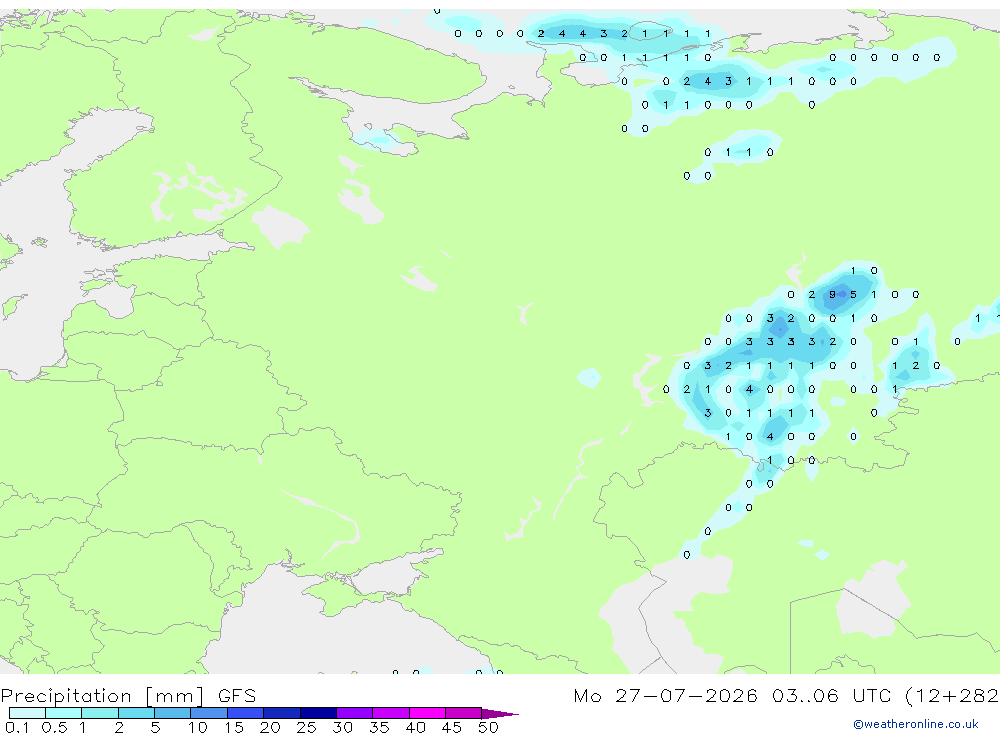Click the 15–20 mm legend swatch

pyautogui.click(x=246, y=713)
